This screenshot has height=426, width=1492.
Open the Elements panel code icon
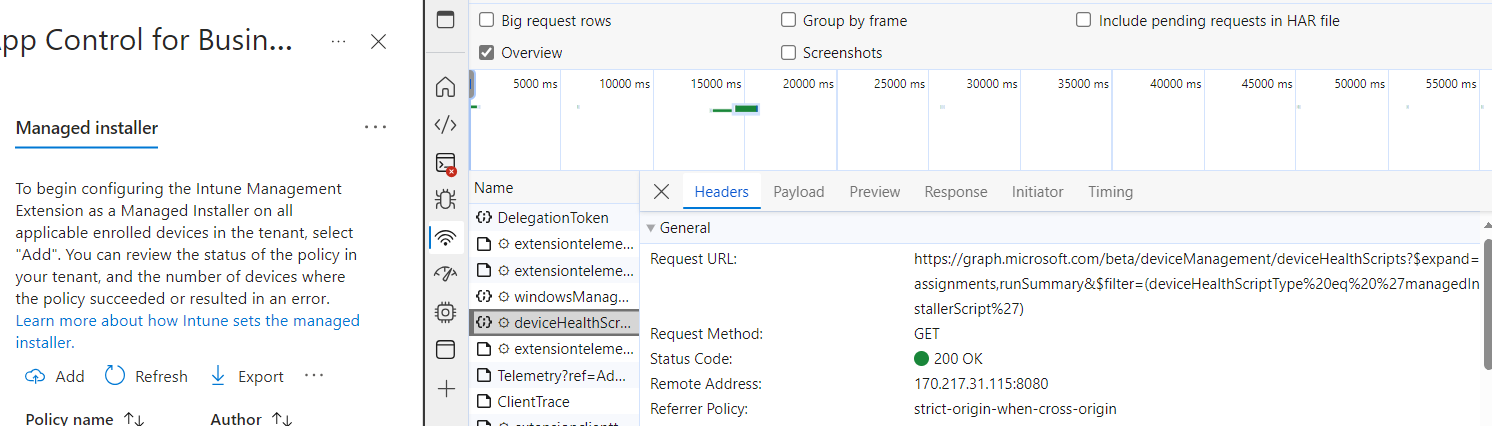pyautogui.click(x=446, y=125)
